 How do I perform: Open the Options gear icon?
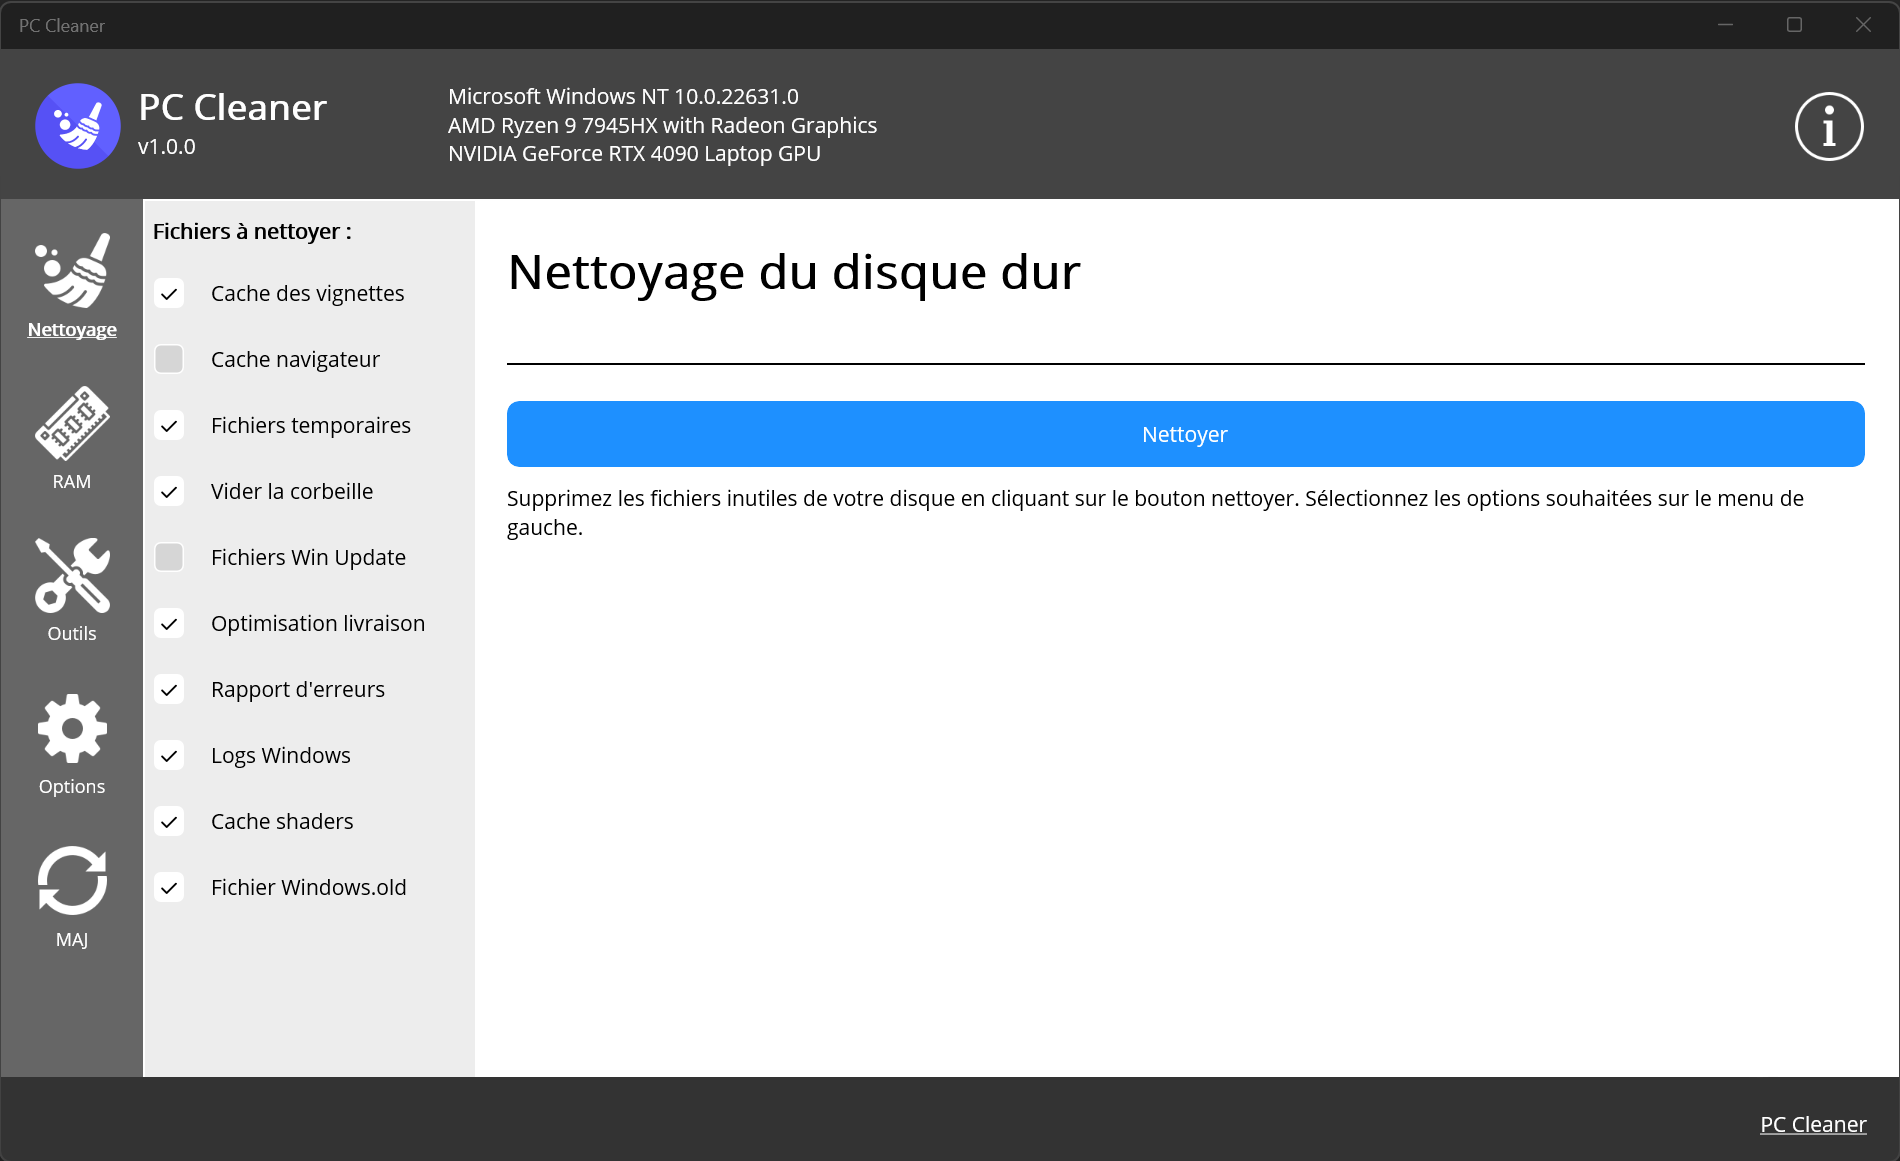point(72,728)
